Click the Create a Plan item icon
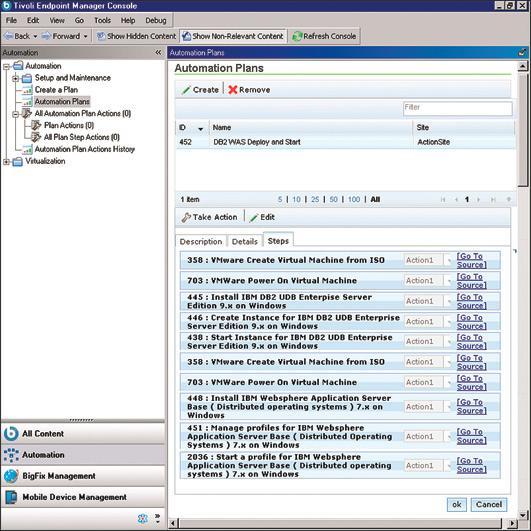 click(x=27, y=90)
